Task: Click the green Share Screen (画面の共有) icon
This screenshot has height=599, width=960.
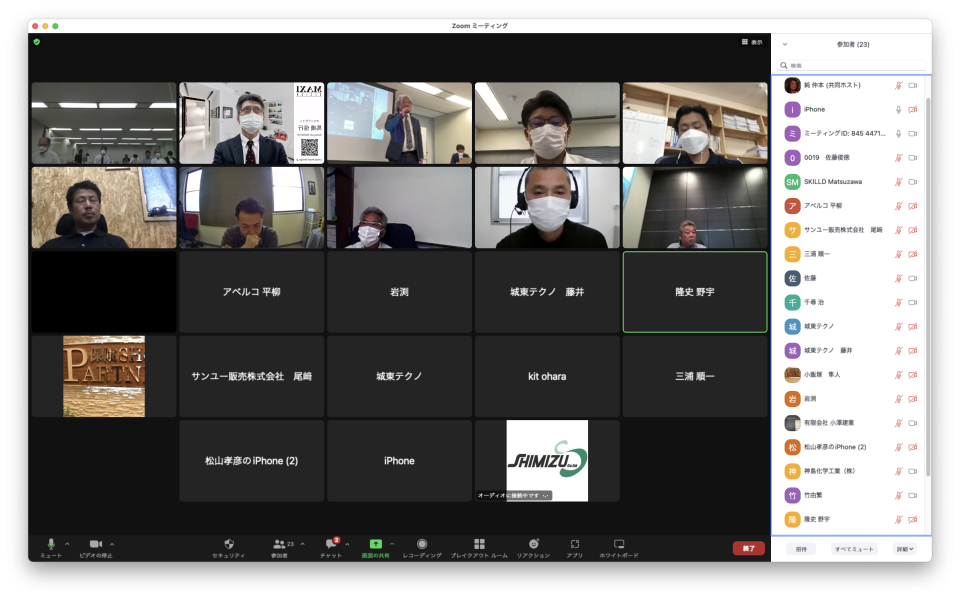Action: click(x=375, y=544)
